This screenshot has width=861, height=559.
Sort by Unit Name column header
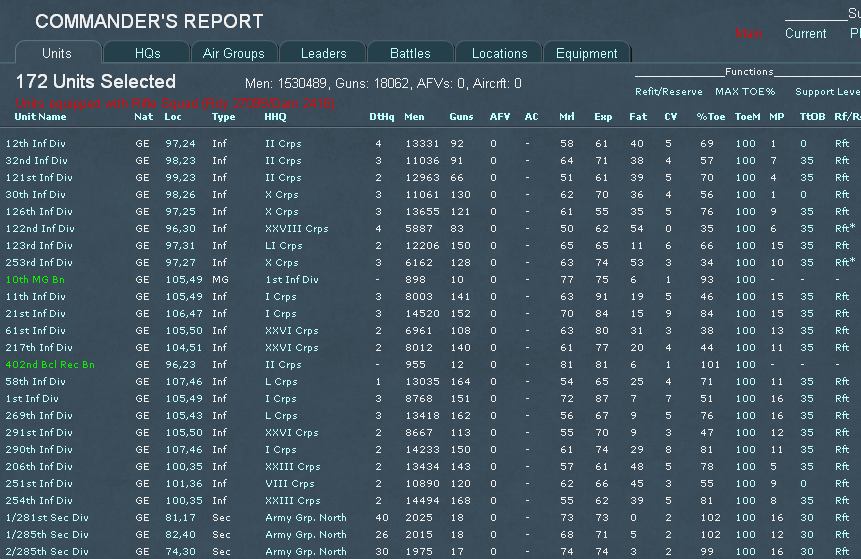coord(40,116)
